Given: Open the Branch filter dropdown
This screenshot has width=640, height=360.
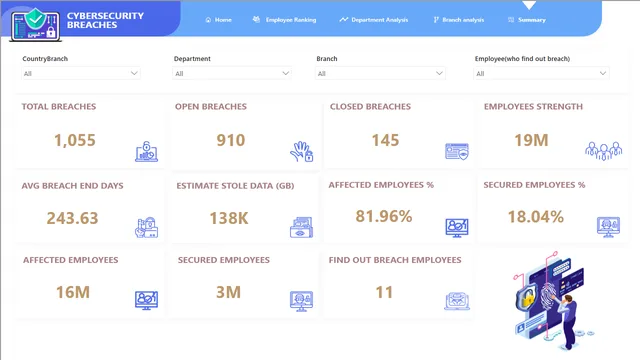Looking at the screenshot, I should tap(380, 73).
